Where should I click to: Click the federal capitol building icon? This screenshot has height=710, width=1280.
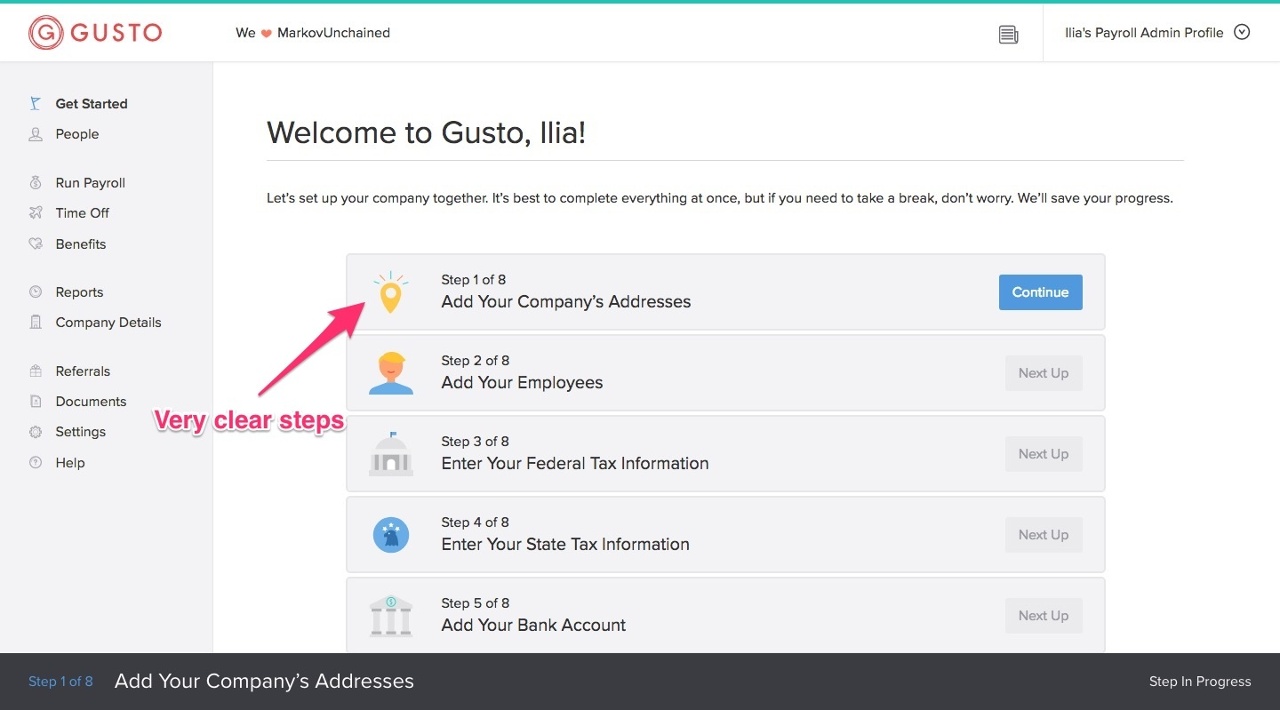(390, 454)
